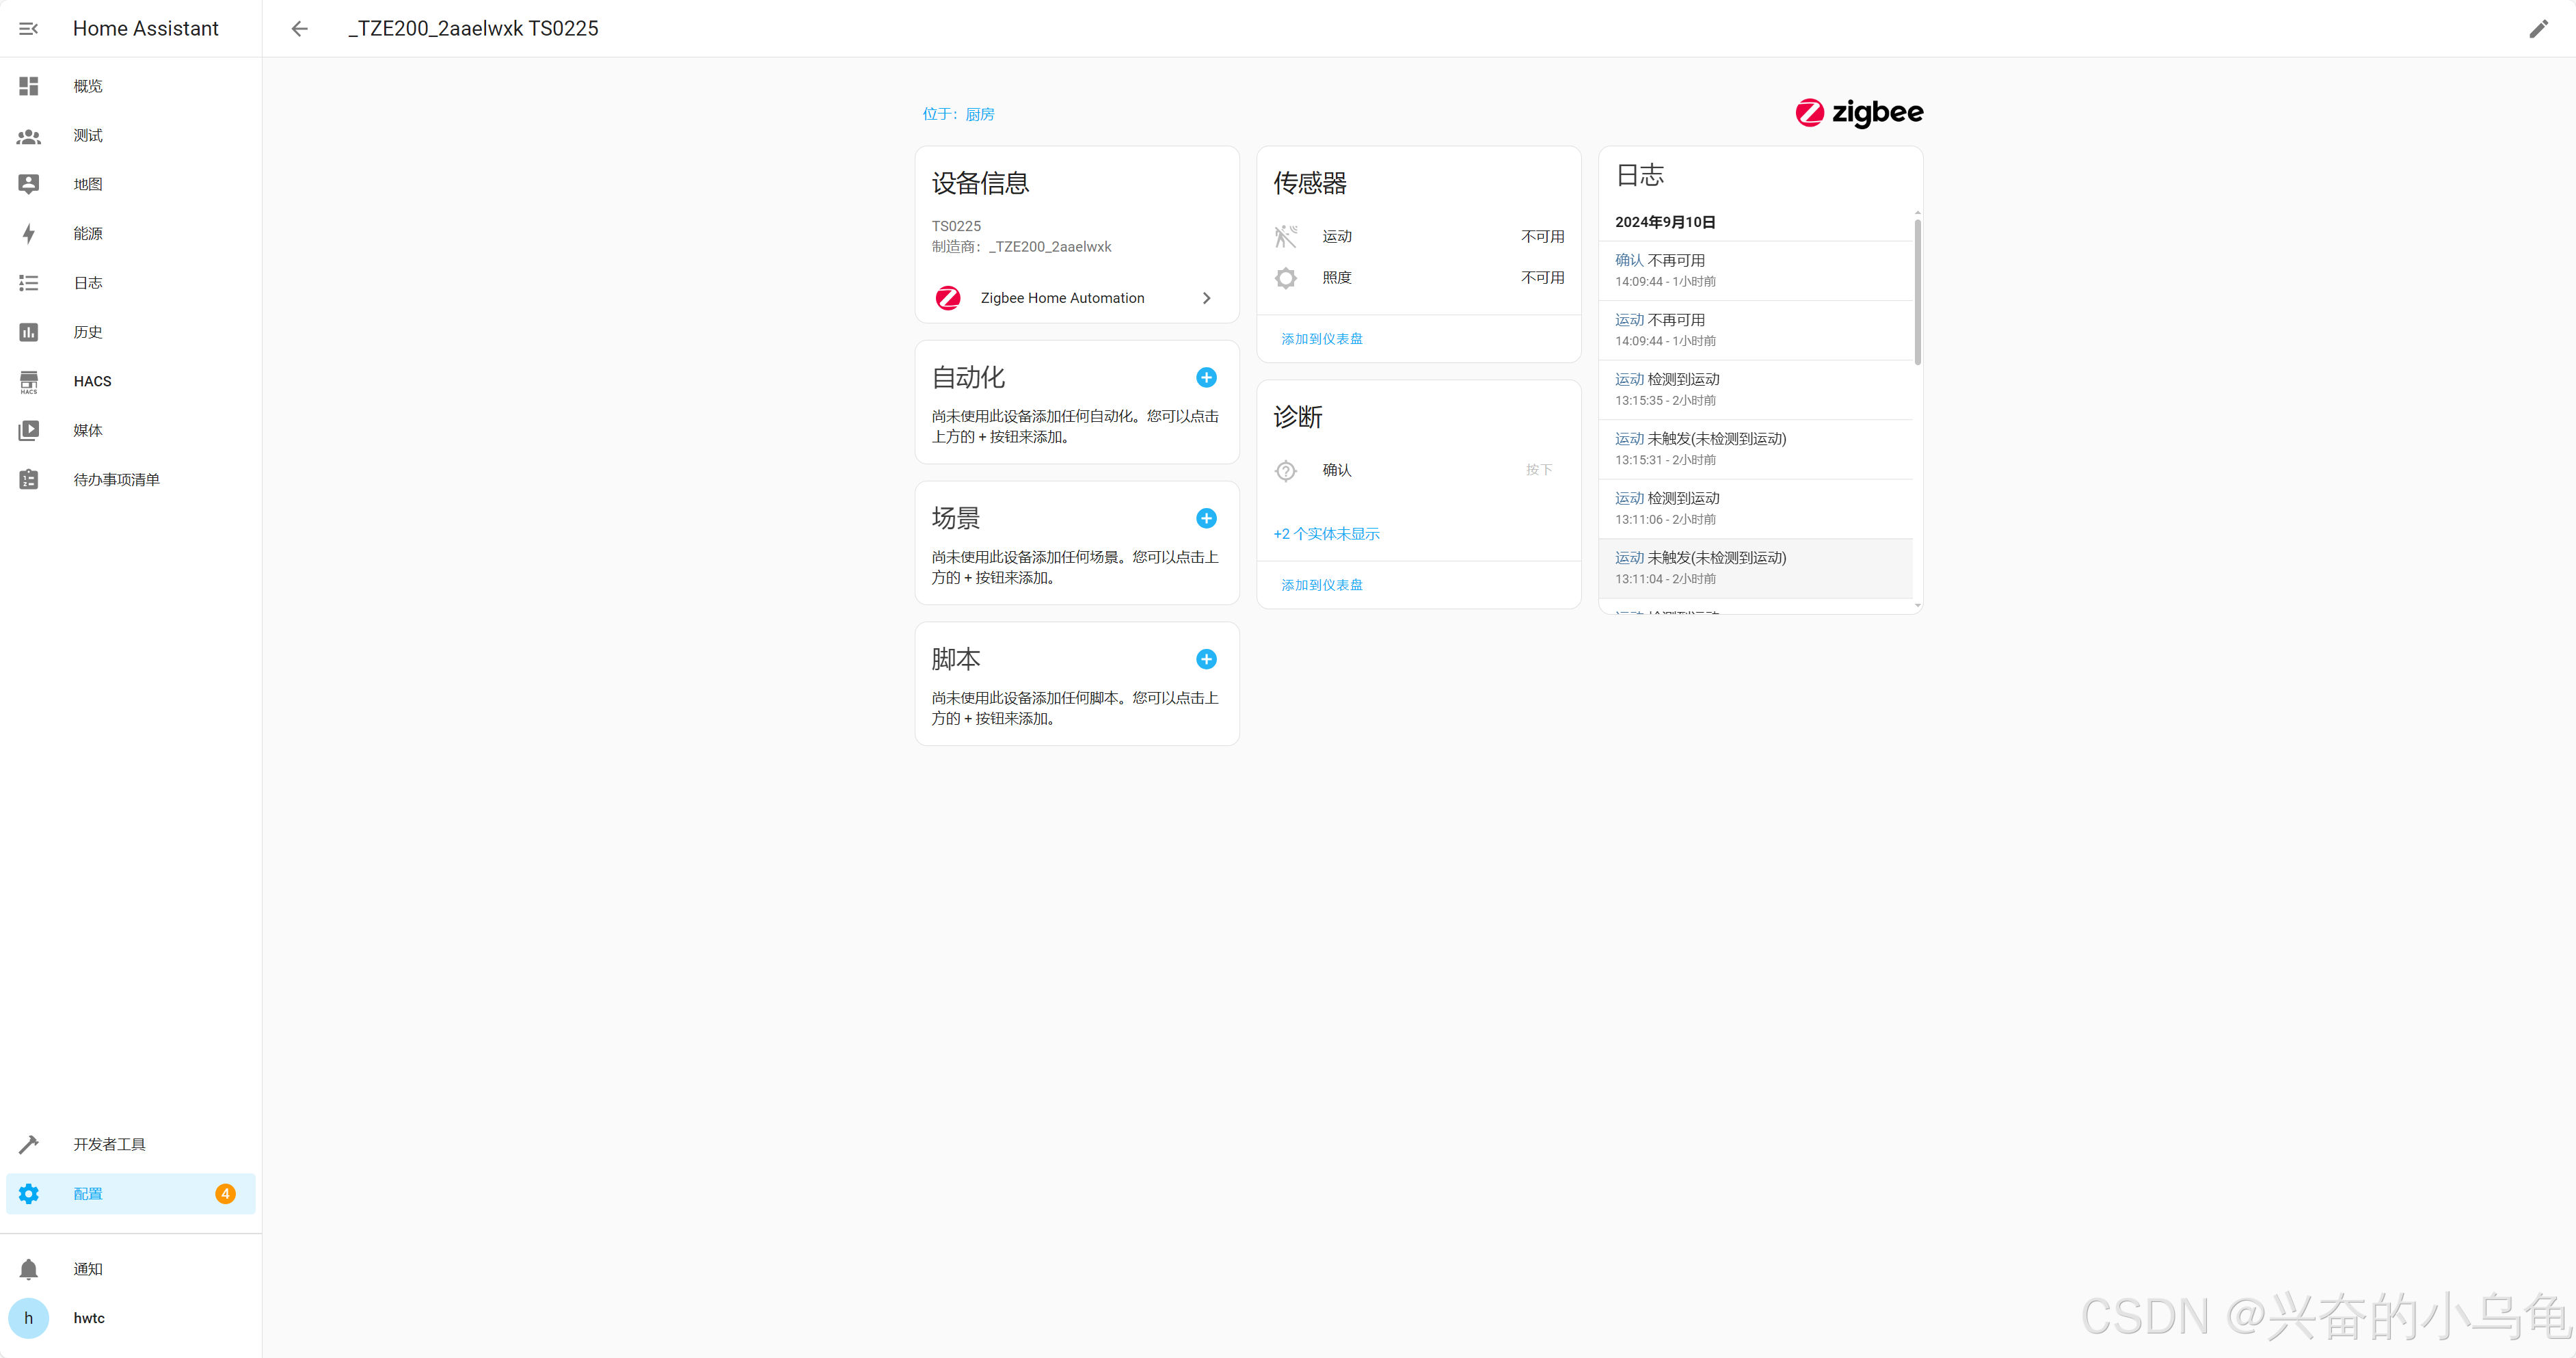Show the +2 个实体未显示 hidden entities
Image resolution: width=2576 pixels, height=1358 pixels.
coord(1326,534)
